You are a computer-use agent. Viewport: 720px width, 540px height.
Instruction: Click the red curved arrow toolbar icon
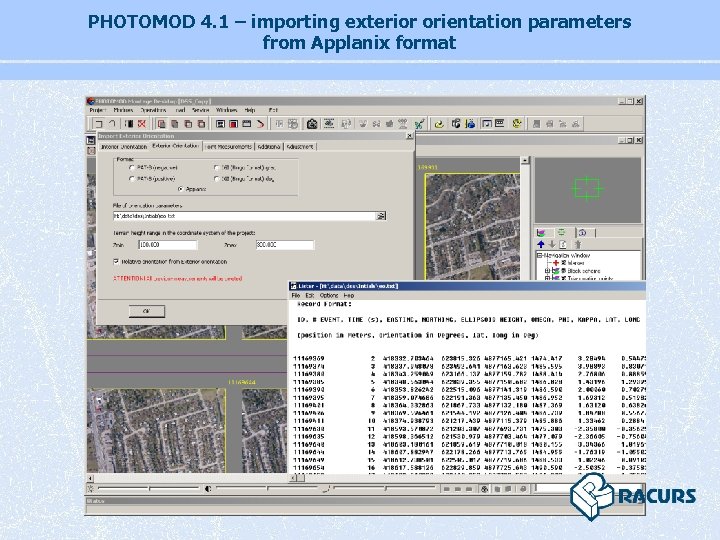coord(260,124)
